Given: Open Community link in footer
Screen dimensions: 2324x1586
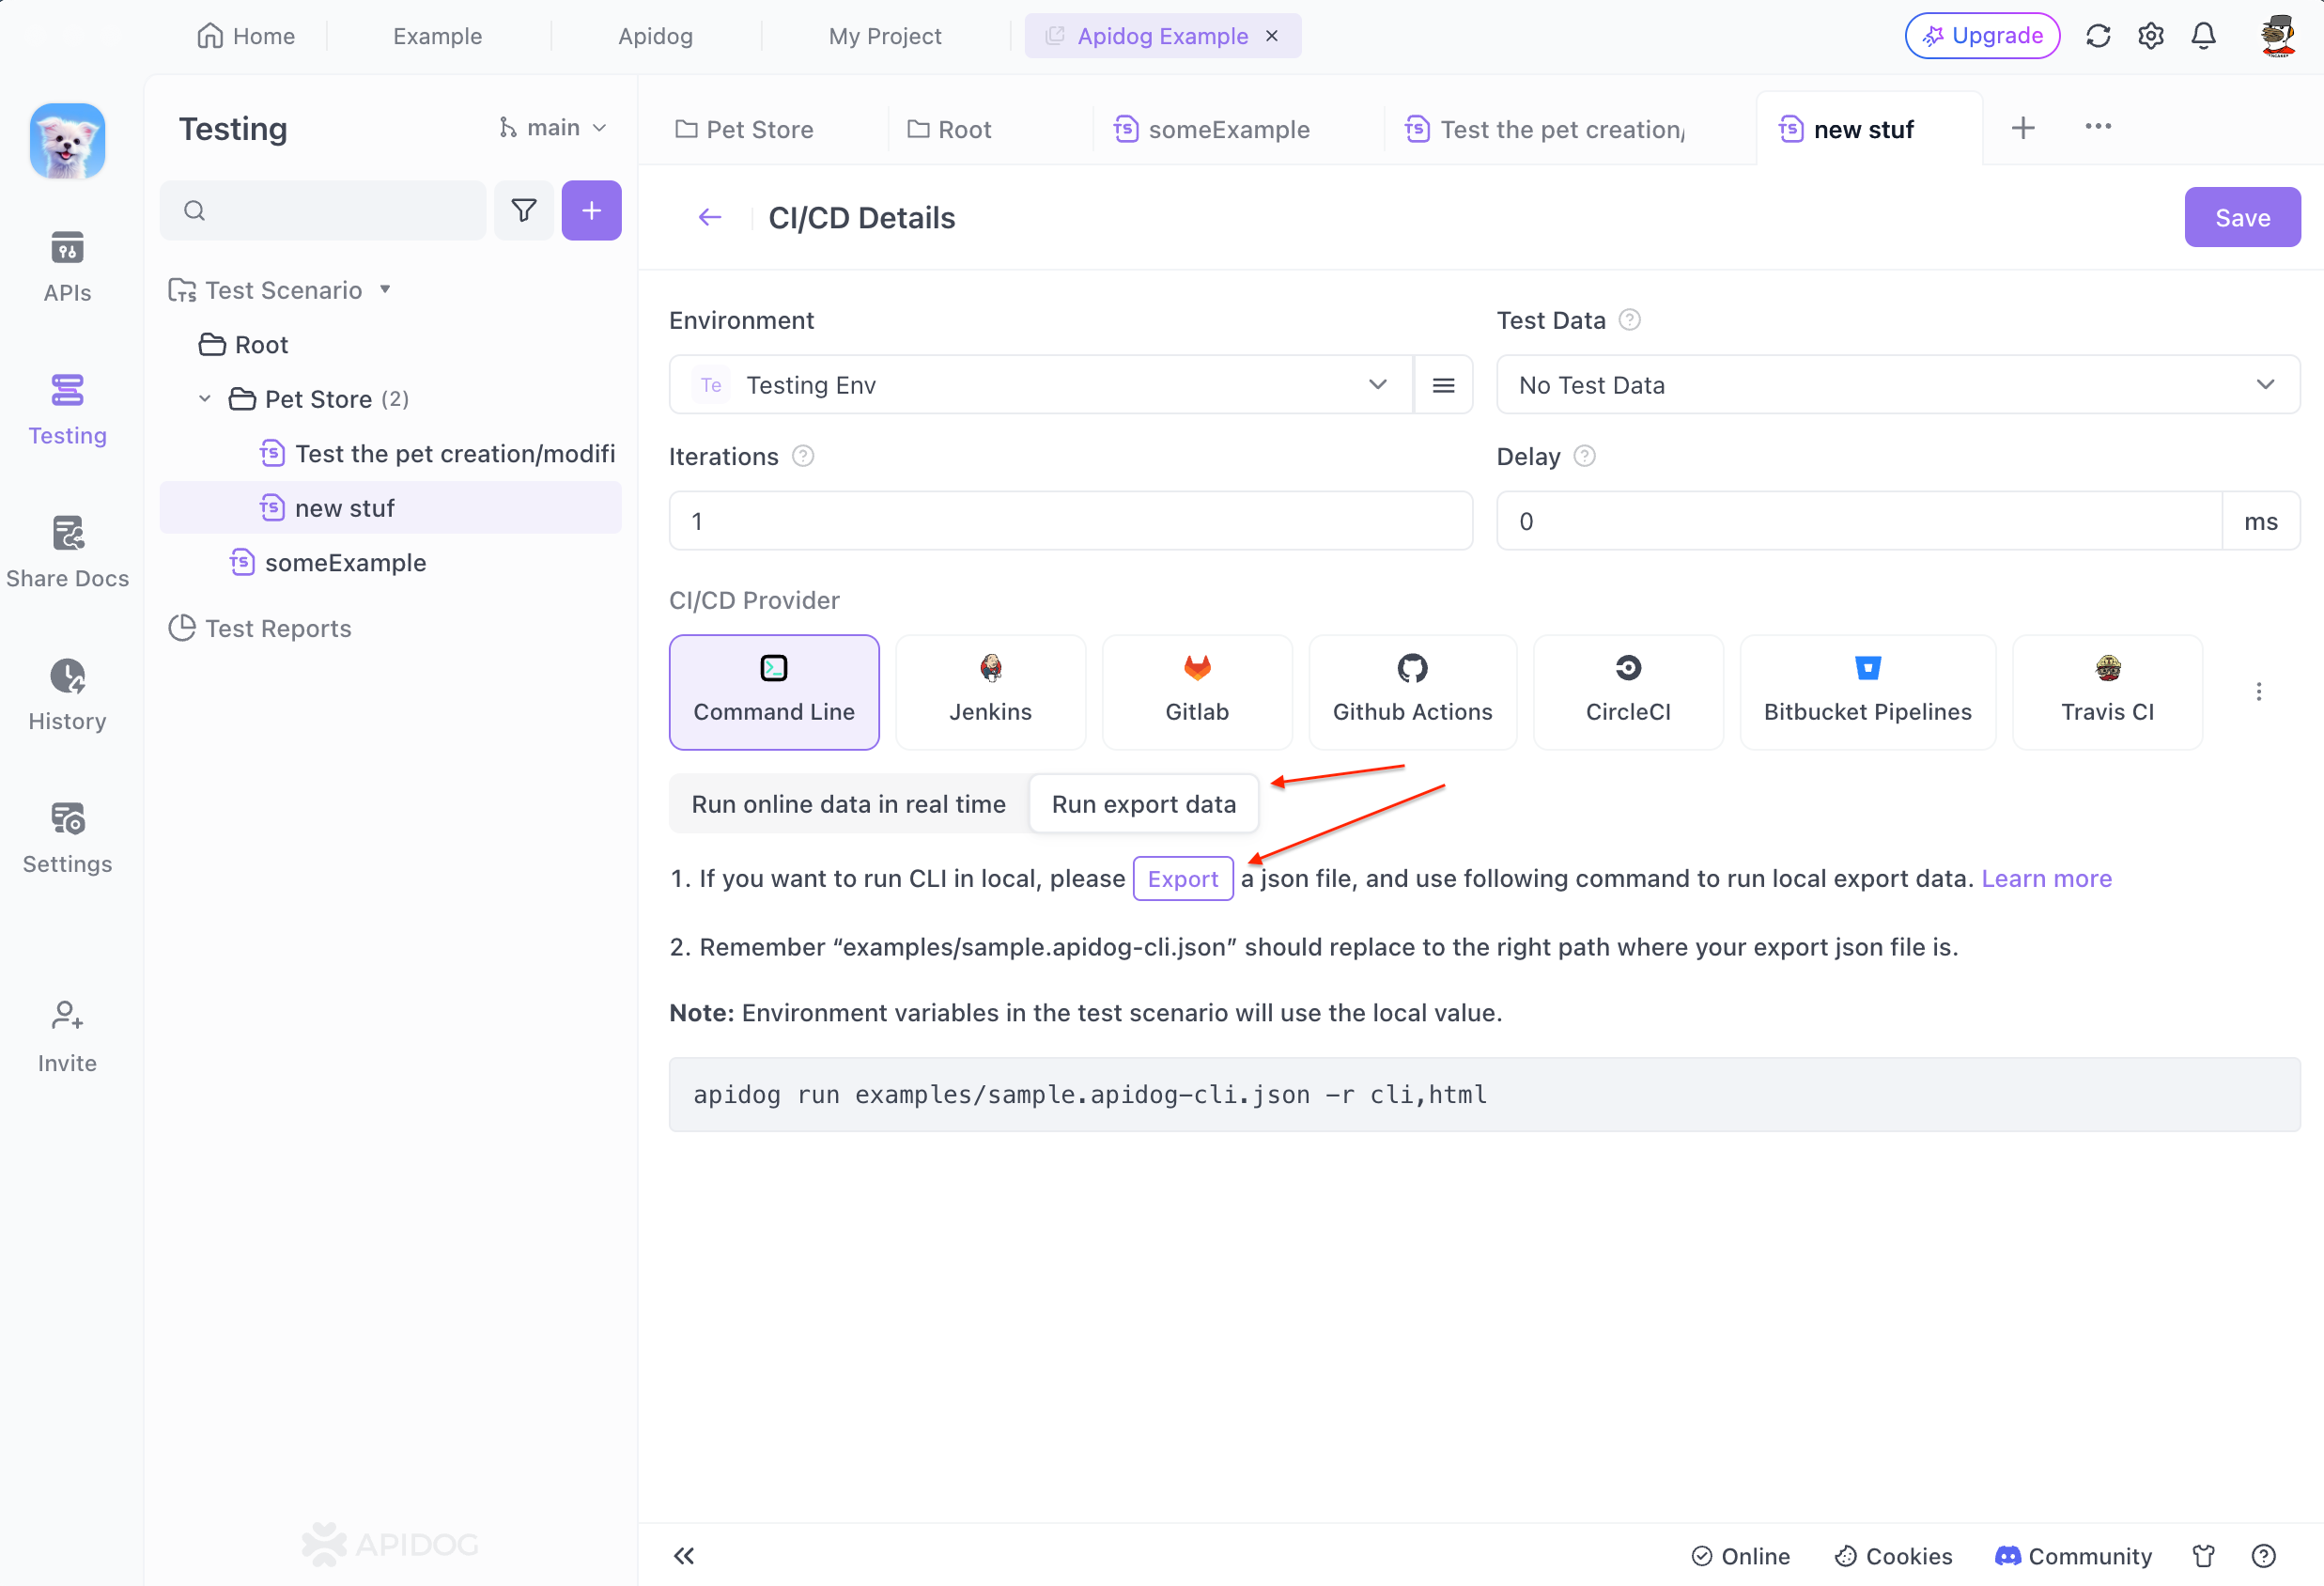Looking at the screenshot, I should (x=2073, y=1555).
